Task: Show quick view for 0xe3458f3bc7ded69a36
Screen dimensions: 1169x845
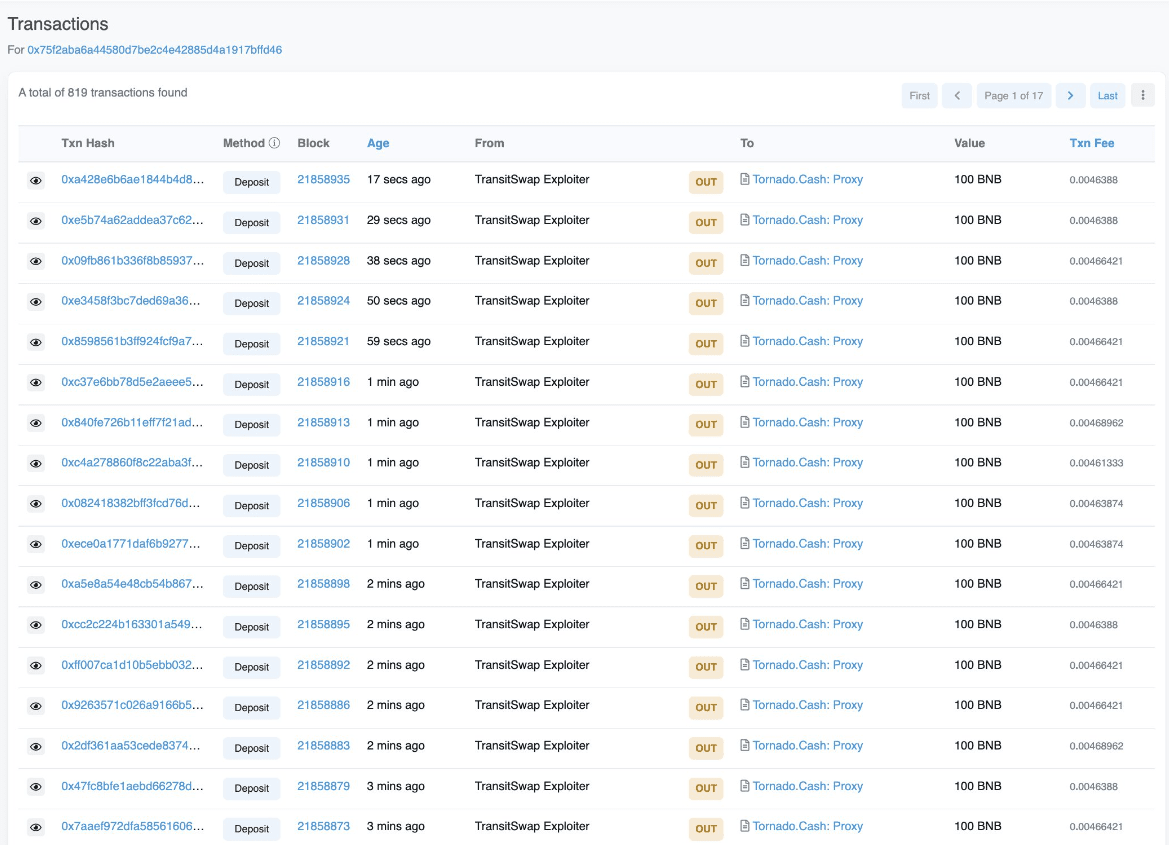Action: pos(36,302)
